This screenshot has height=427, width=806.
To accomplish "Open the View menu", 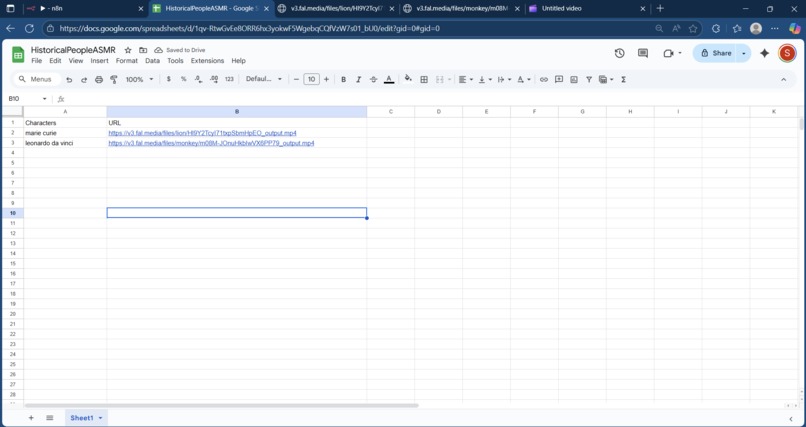I will click(x=76, y=61).
